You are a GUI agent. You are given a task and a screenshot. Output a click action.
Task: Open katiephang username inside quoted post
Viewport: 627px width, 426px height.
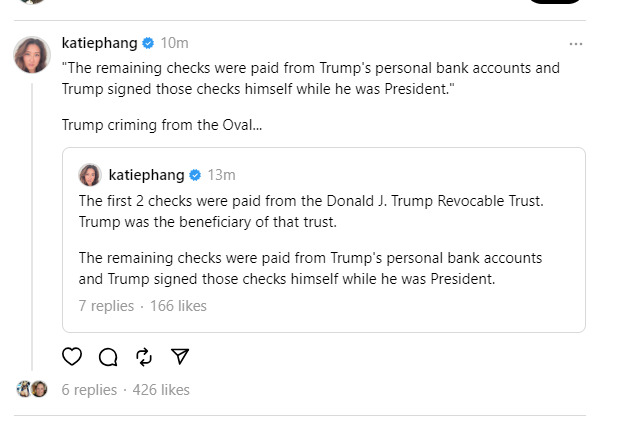(x=146, y=175)
